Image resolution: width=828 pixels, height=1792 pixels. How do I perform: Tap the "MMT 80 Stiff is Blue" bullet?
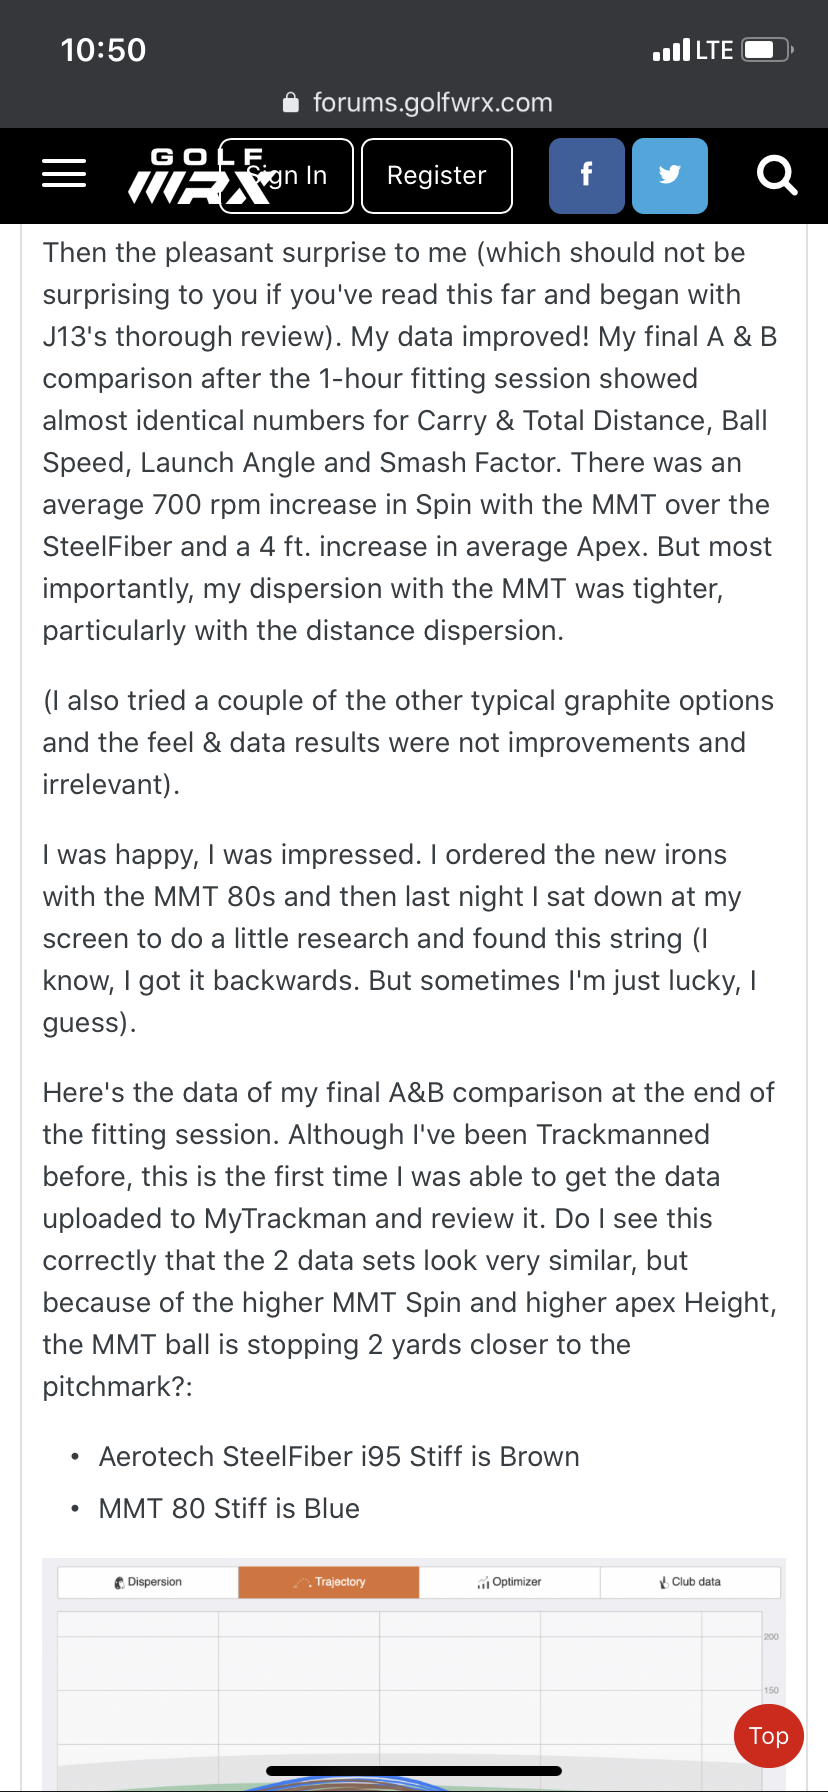tap(229, 1508)
